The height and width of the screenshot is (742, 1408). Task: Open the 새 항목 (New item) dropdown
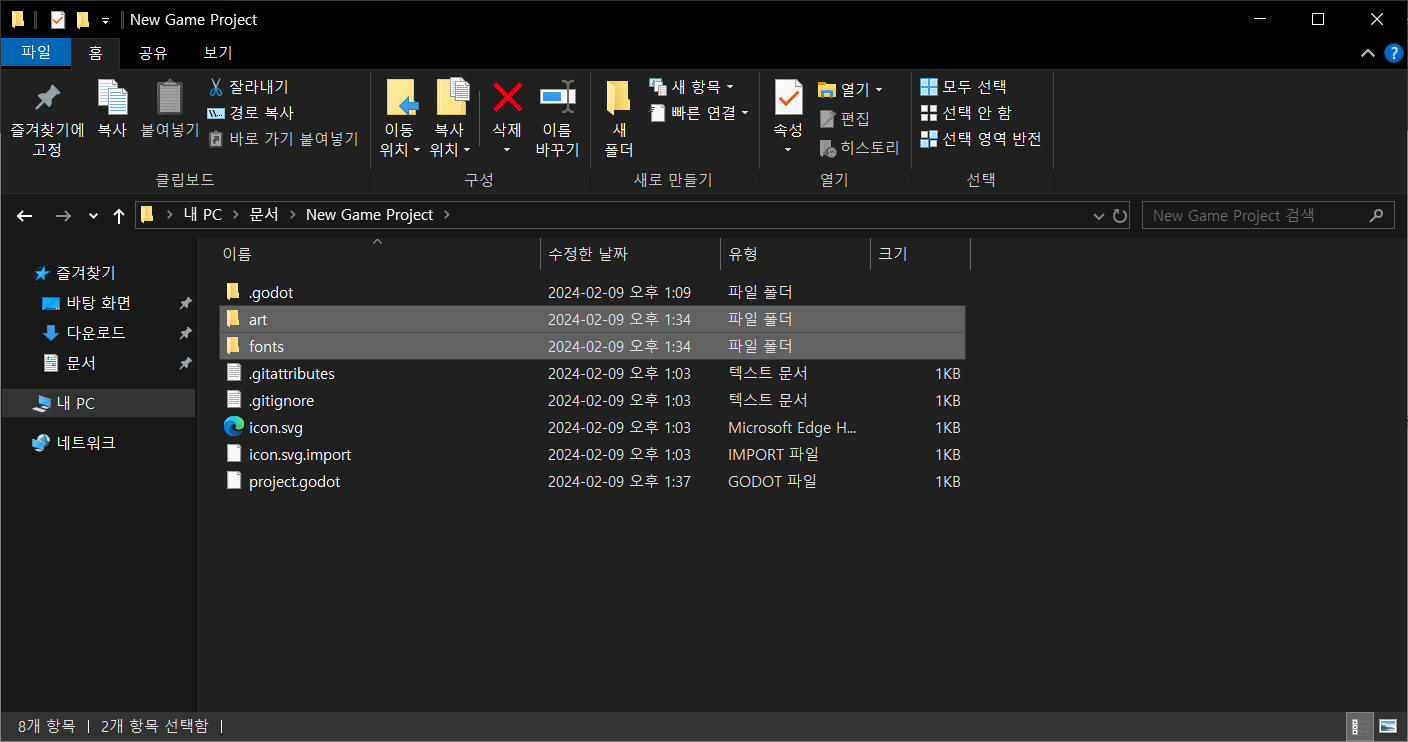(691, 87)
